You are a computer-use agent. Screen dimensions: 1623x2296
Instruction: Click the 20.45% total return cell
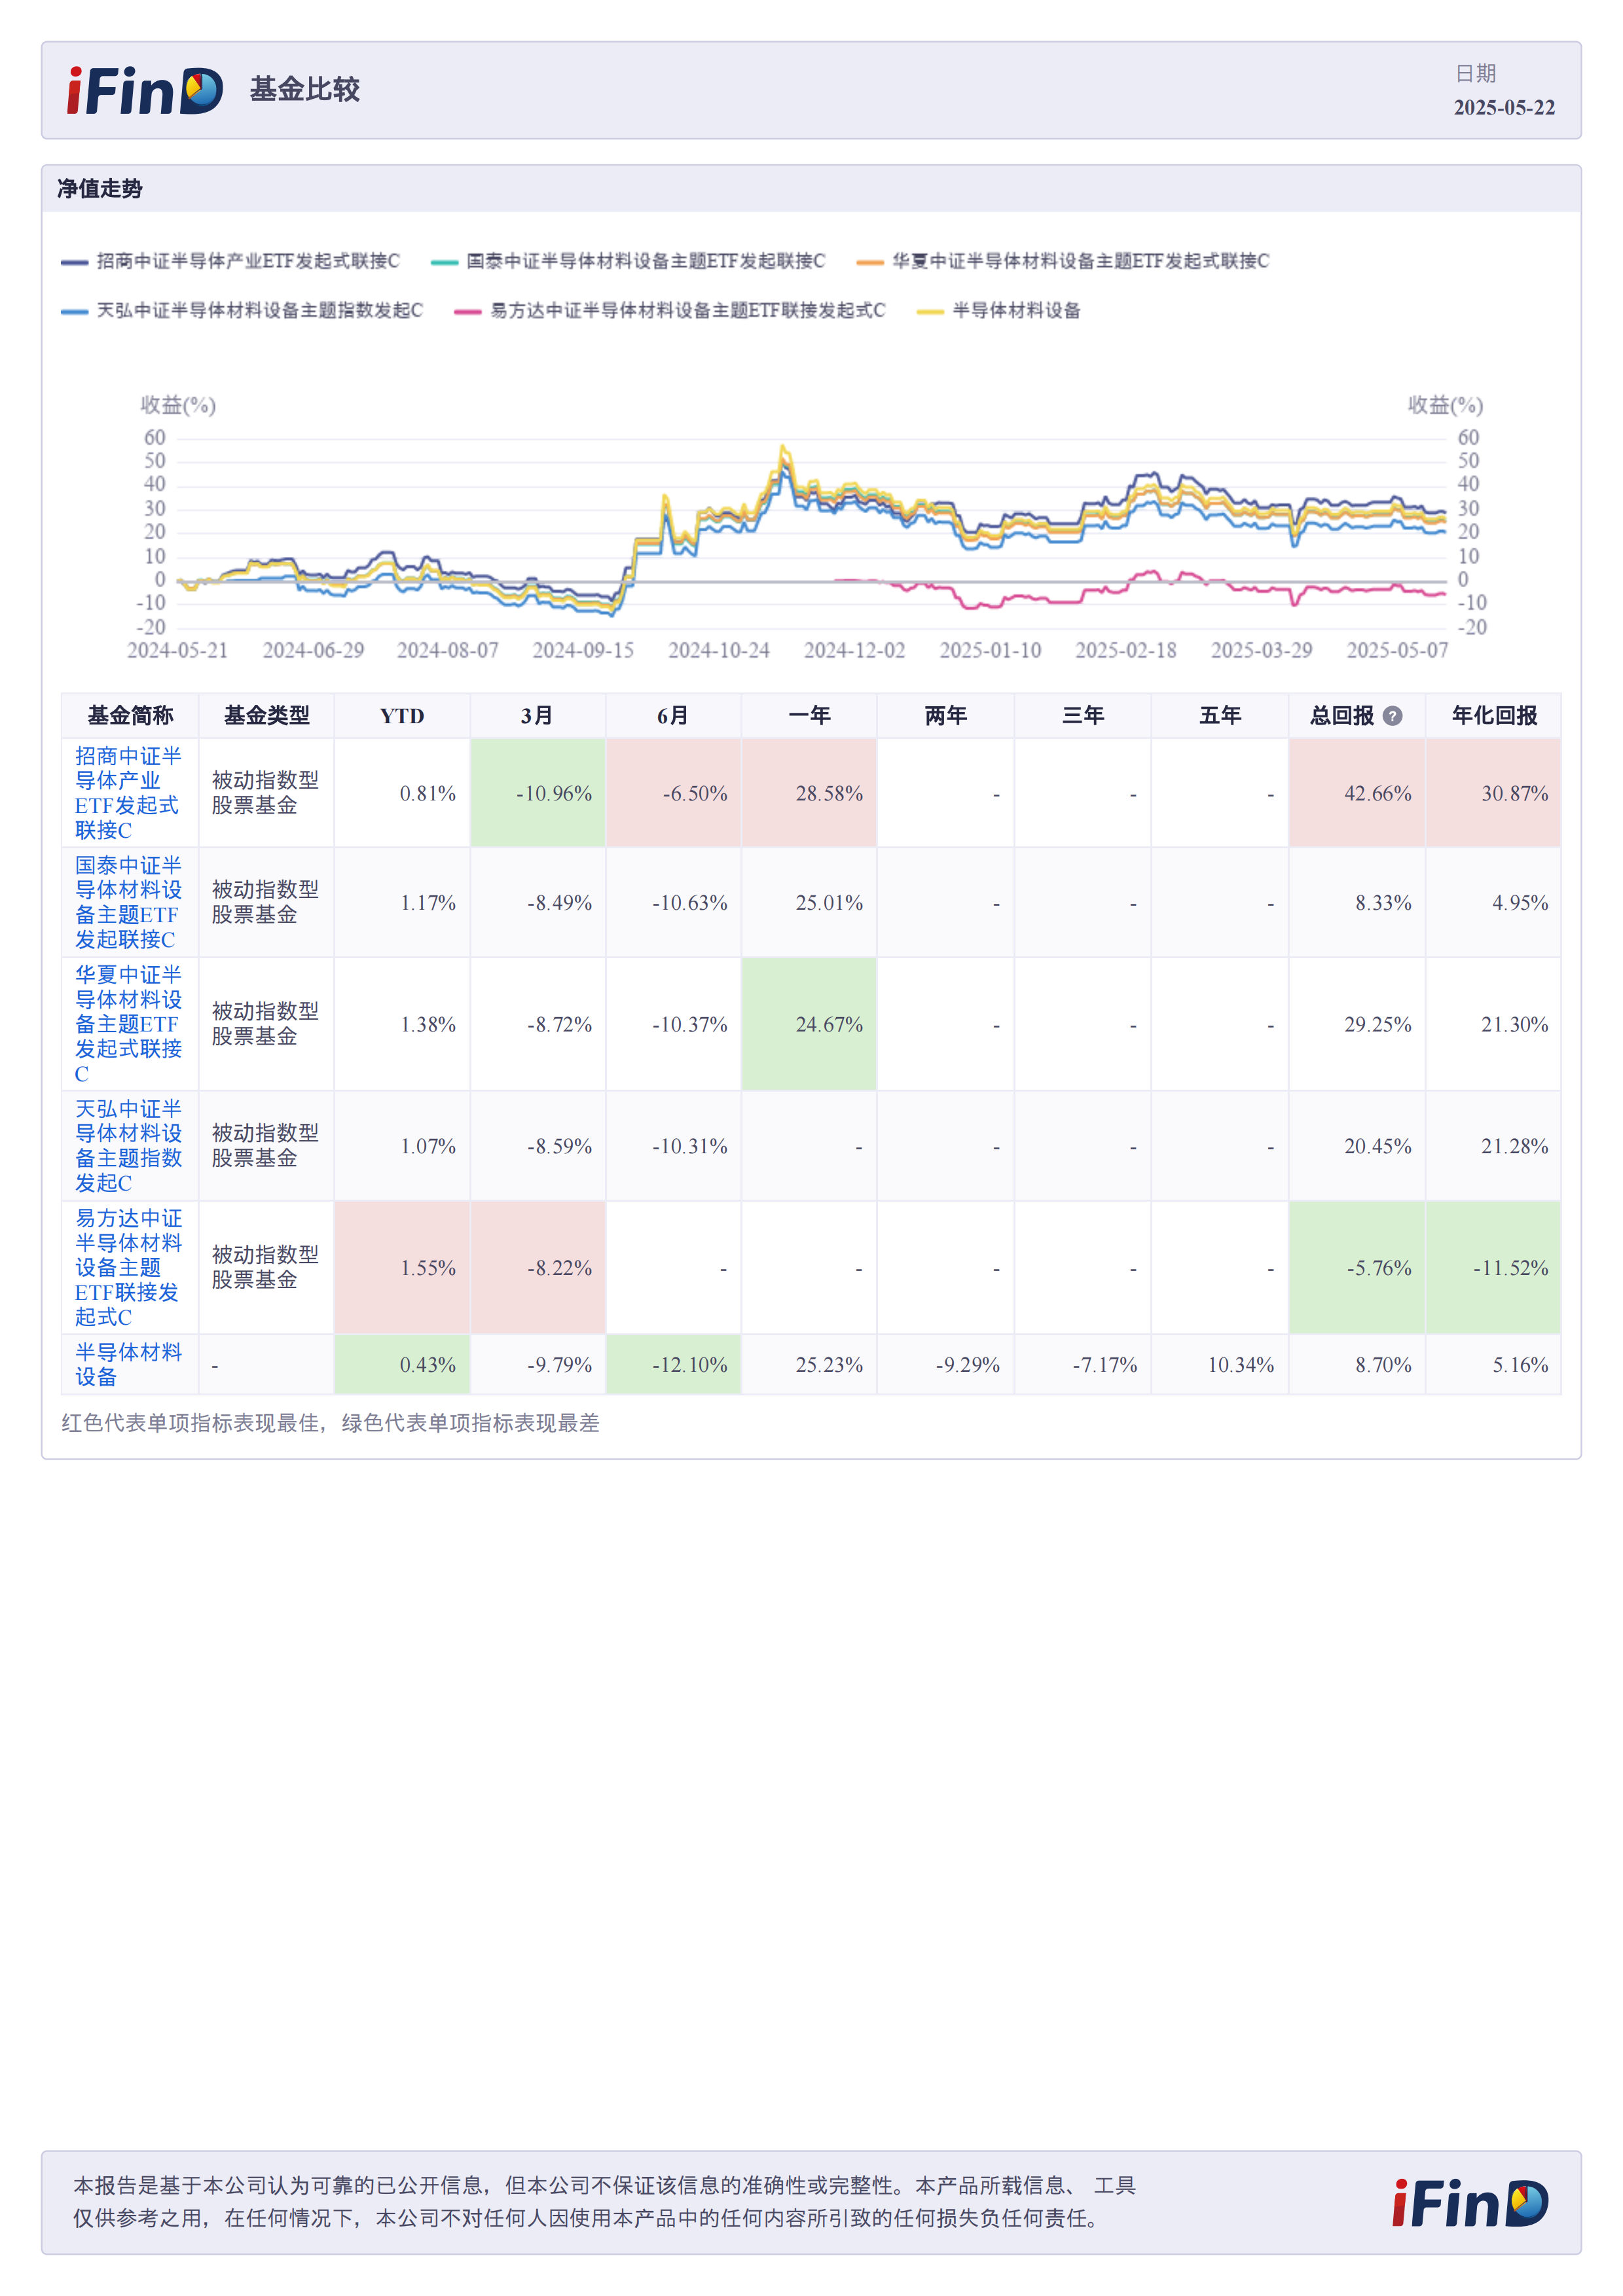coord(1357,1146)
